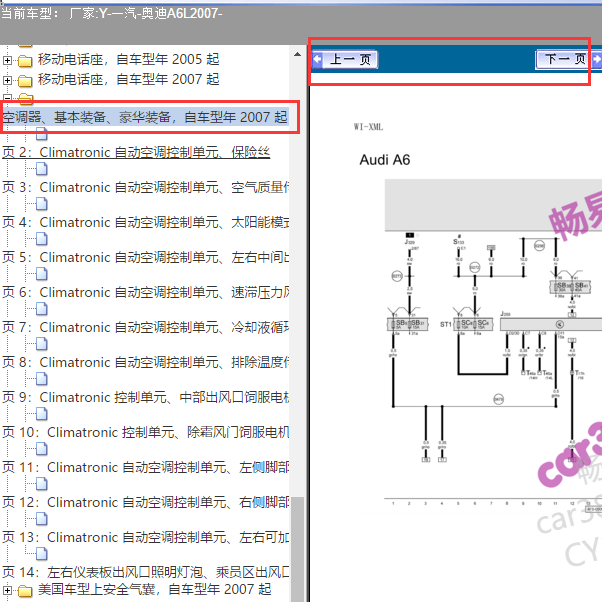602x602 pixels.
Task: Open 页 9: 中部出风口伺服电机 page
Action: pyautogui.click(x=146, y=397)
